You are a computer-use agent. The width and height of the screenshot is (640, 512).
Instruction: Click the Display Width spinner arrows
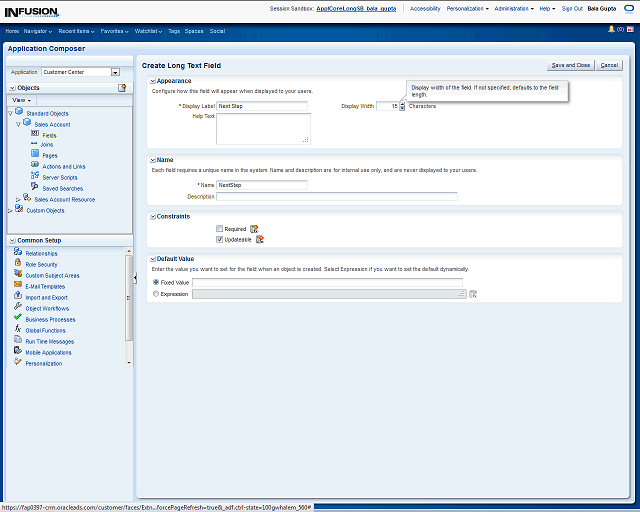click(402, 106)
